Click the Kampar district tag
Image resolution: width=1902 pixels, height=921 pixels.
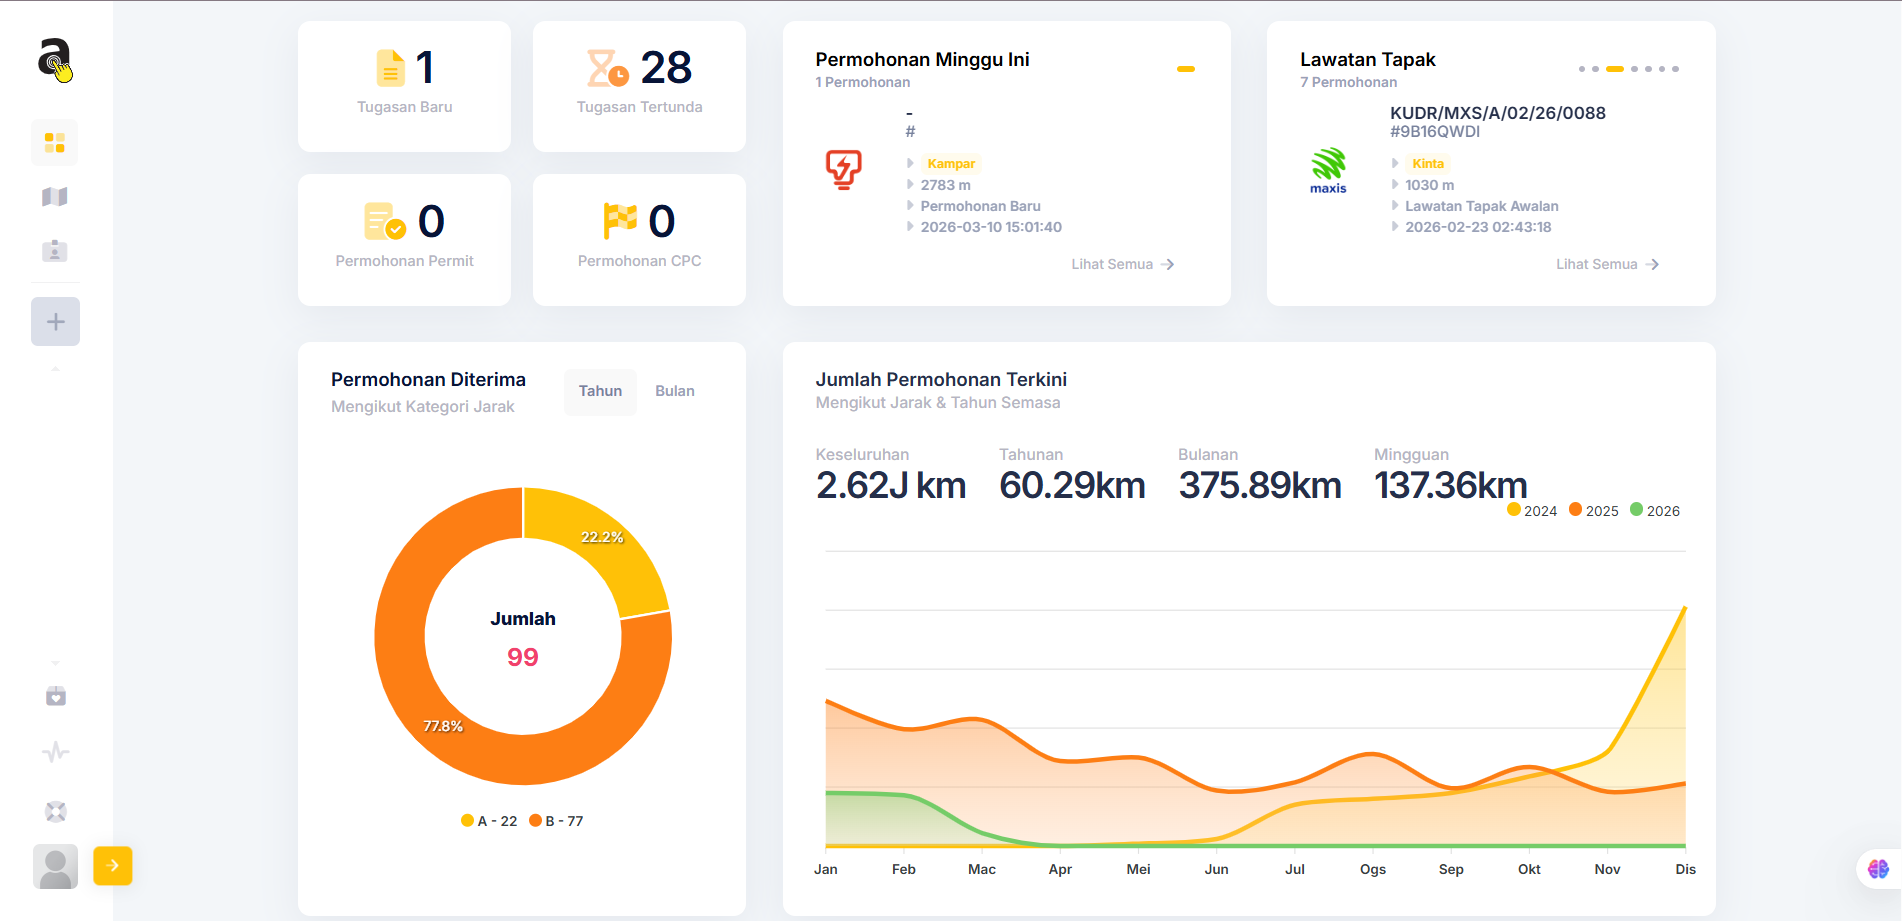(951, 164)
